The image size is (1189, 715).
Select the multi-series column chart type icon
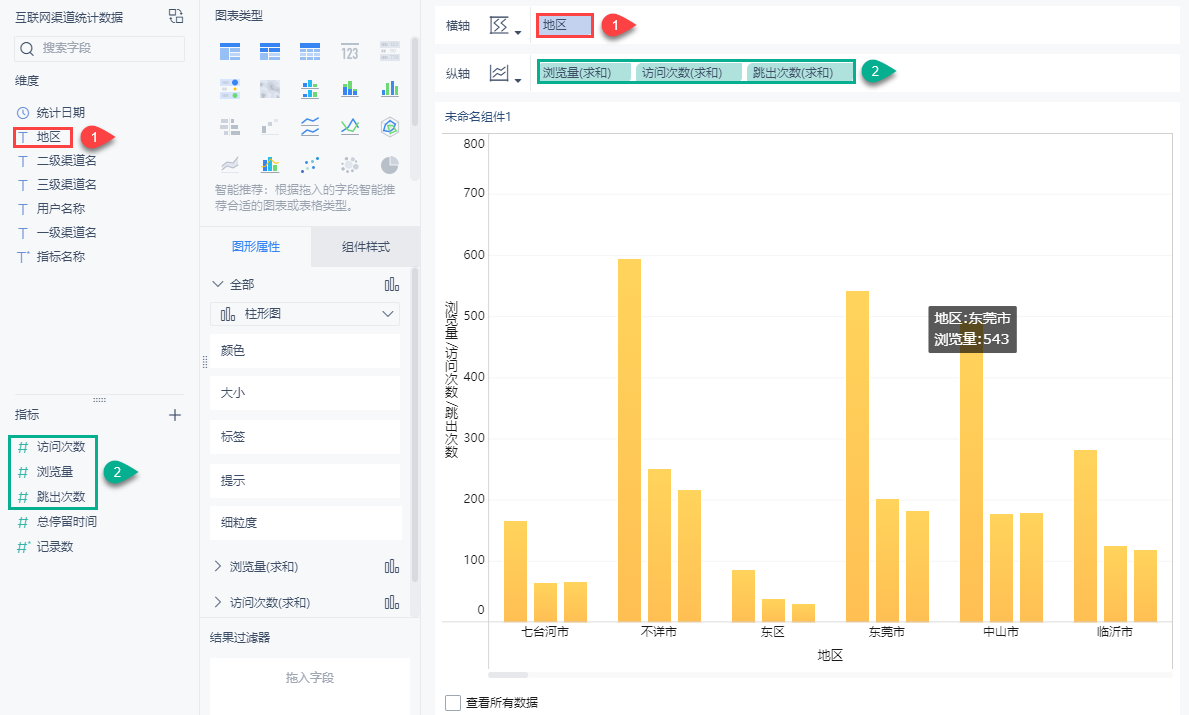pyautogui.click(x=390, y=89)
